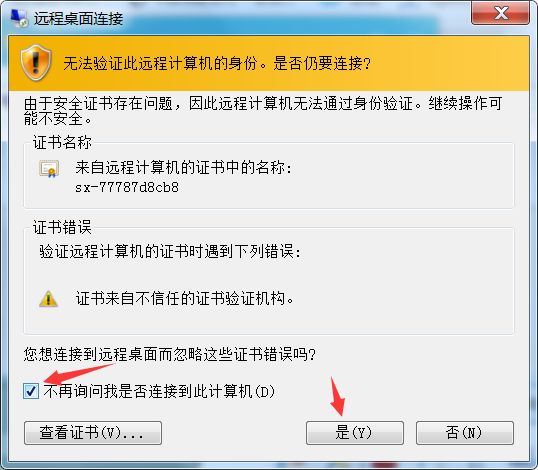This screenshot has width=538, height=470.
Task: Click the 远程桌面连接 window title text
Action: (x=78, y=18)
